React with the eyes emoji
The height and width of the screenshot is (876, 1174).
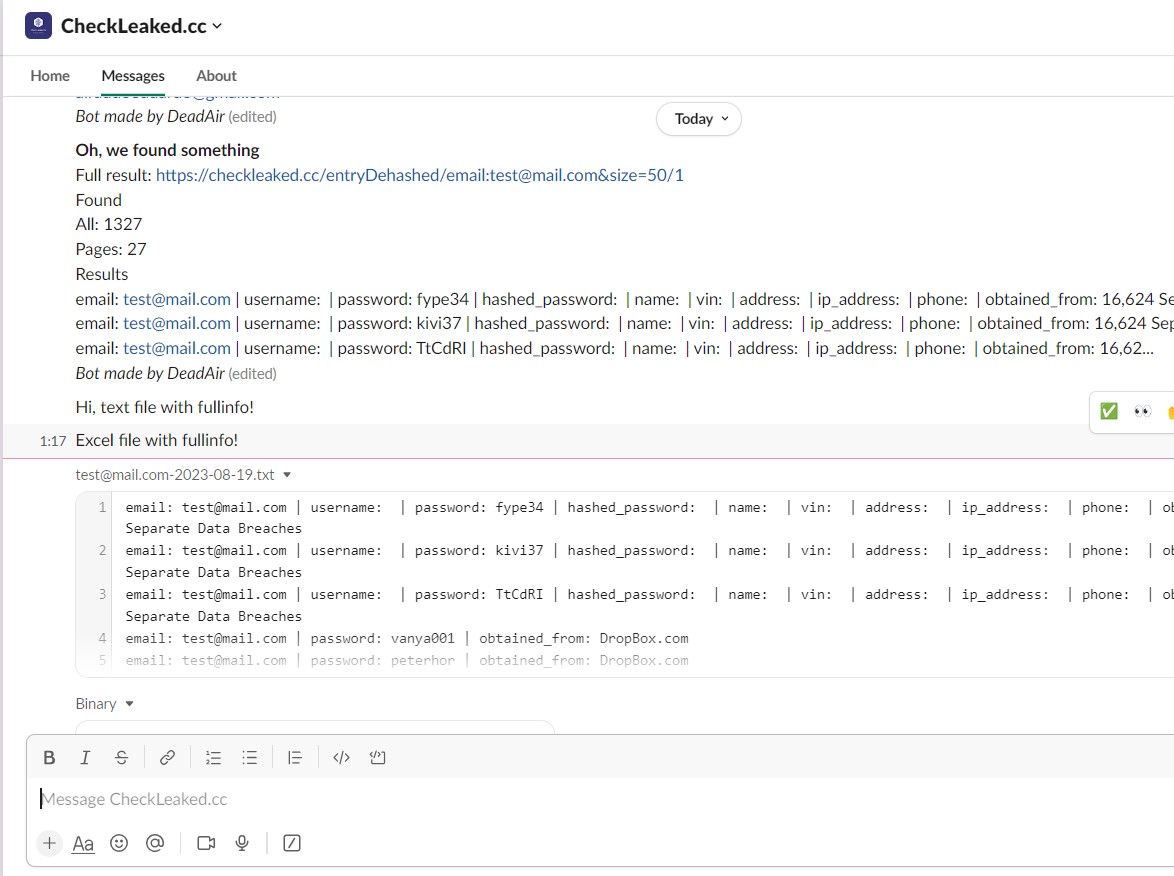1142,411
